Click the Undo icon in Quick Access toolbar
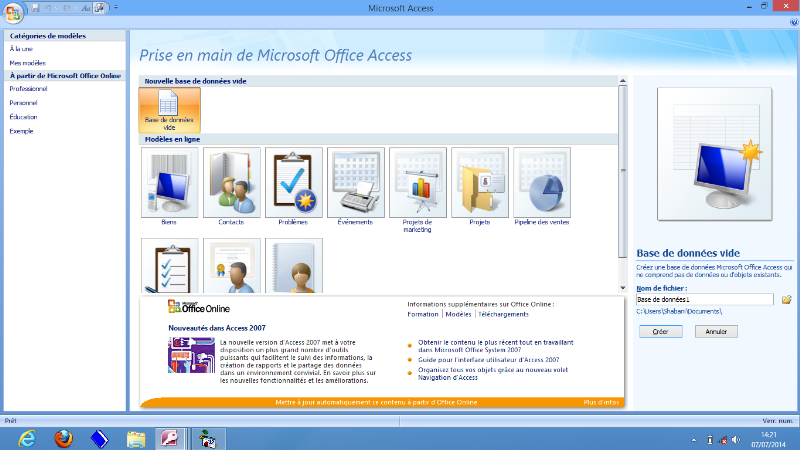Viewport: 800px width, 450px height. (48, 8)
